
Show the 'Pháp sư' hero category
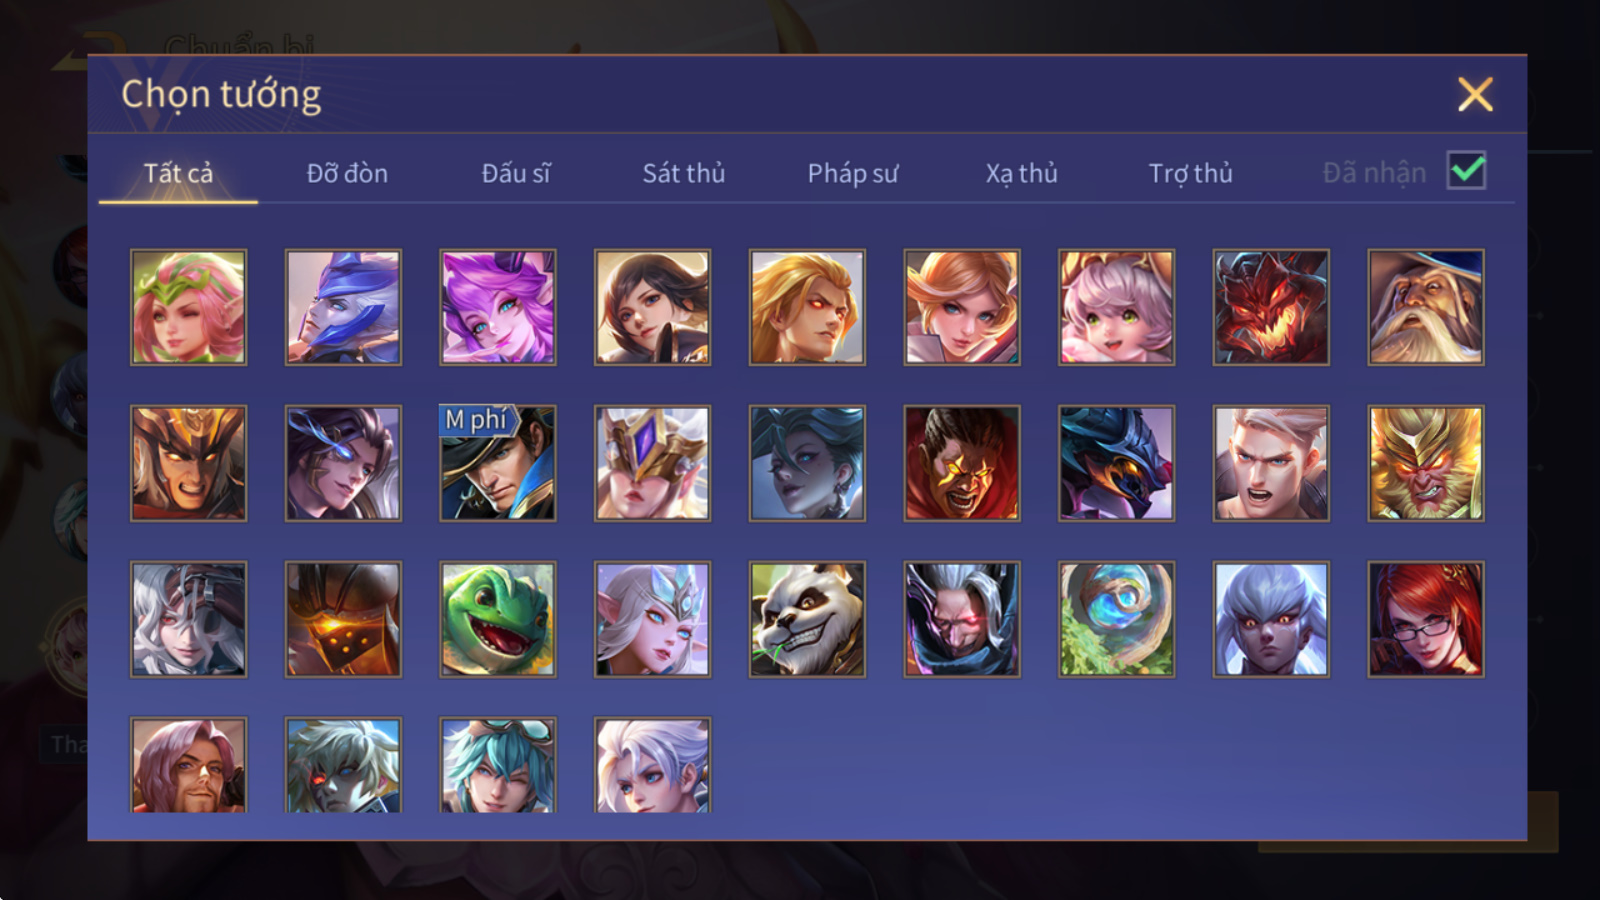point(853,173)
